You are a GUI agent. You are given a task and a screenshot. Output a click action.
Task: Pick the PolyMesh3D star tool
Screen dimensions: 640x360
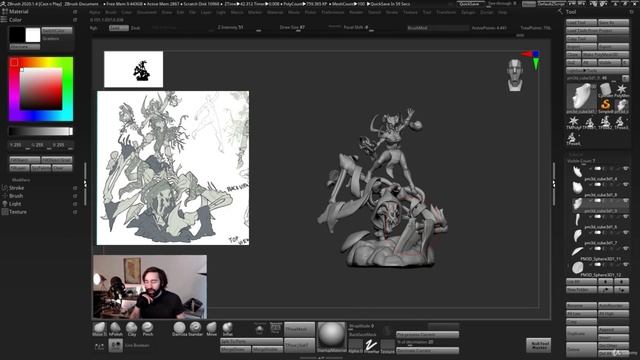622,90
